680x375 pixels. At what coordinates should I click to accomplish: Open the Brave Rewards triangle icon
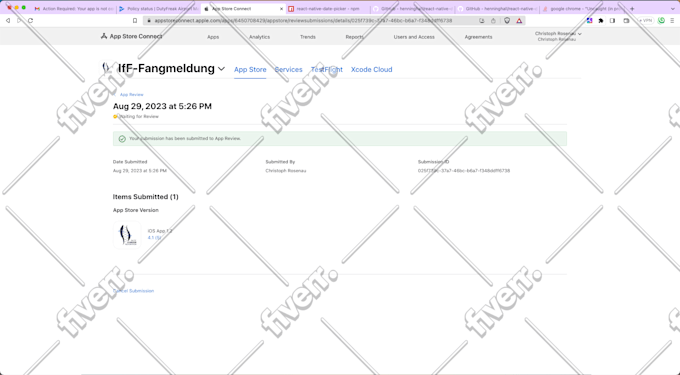[519, 20]
